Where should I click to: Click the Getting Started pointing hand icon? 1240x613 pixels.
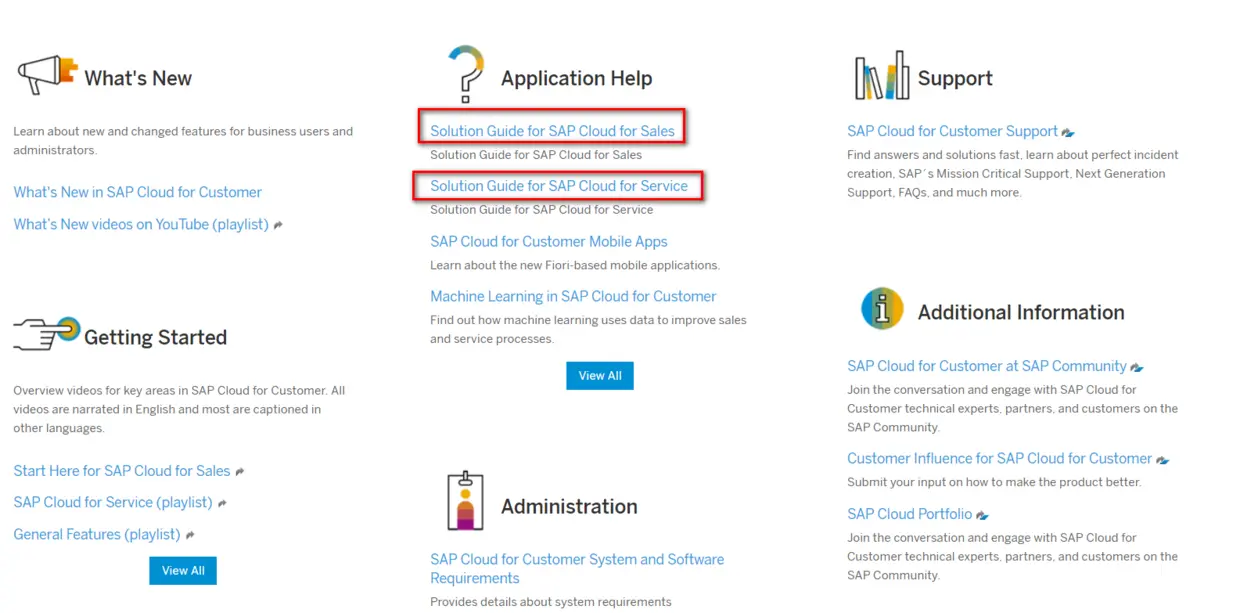pyautogui.click(x=46, y=333)
